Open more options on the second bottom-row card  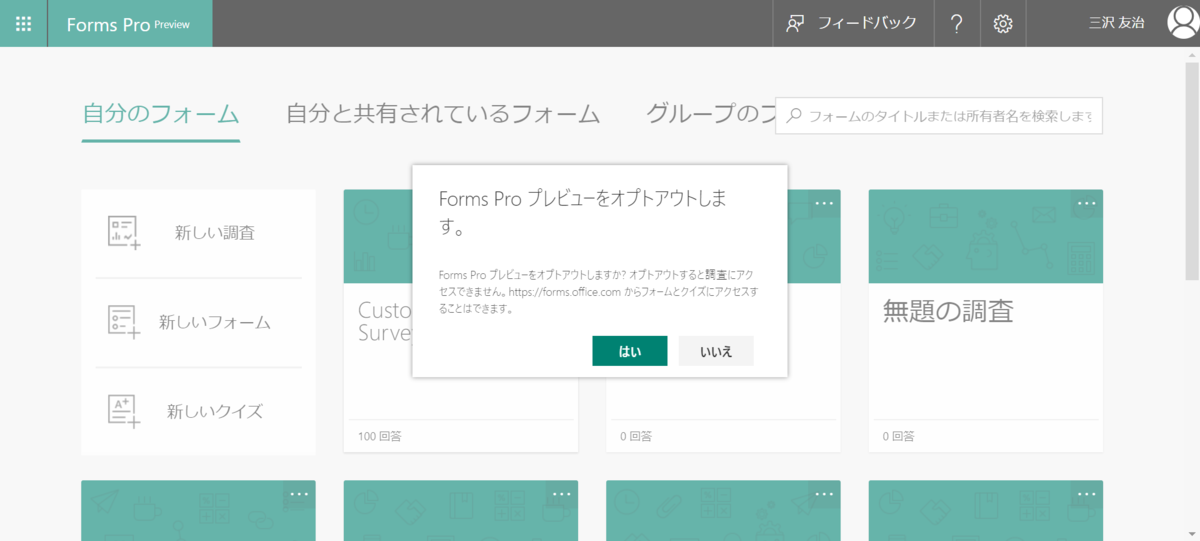pos(562,494)
